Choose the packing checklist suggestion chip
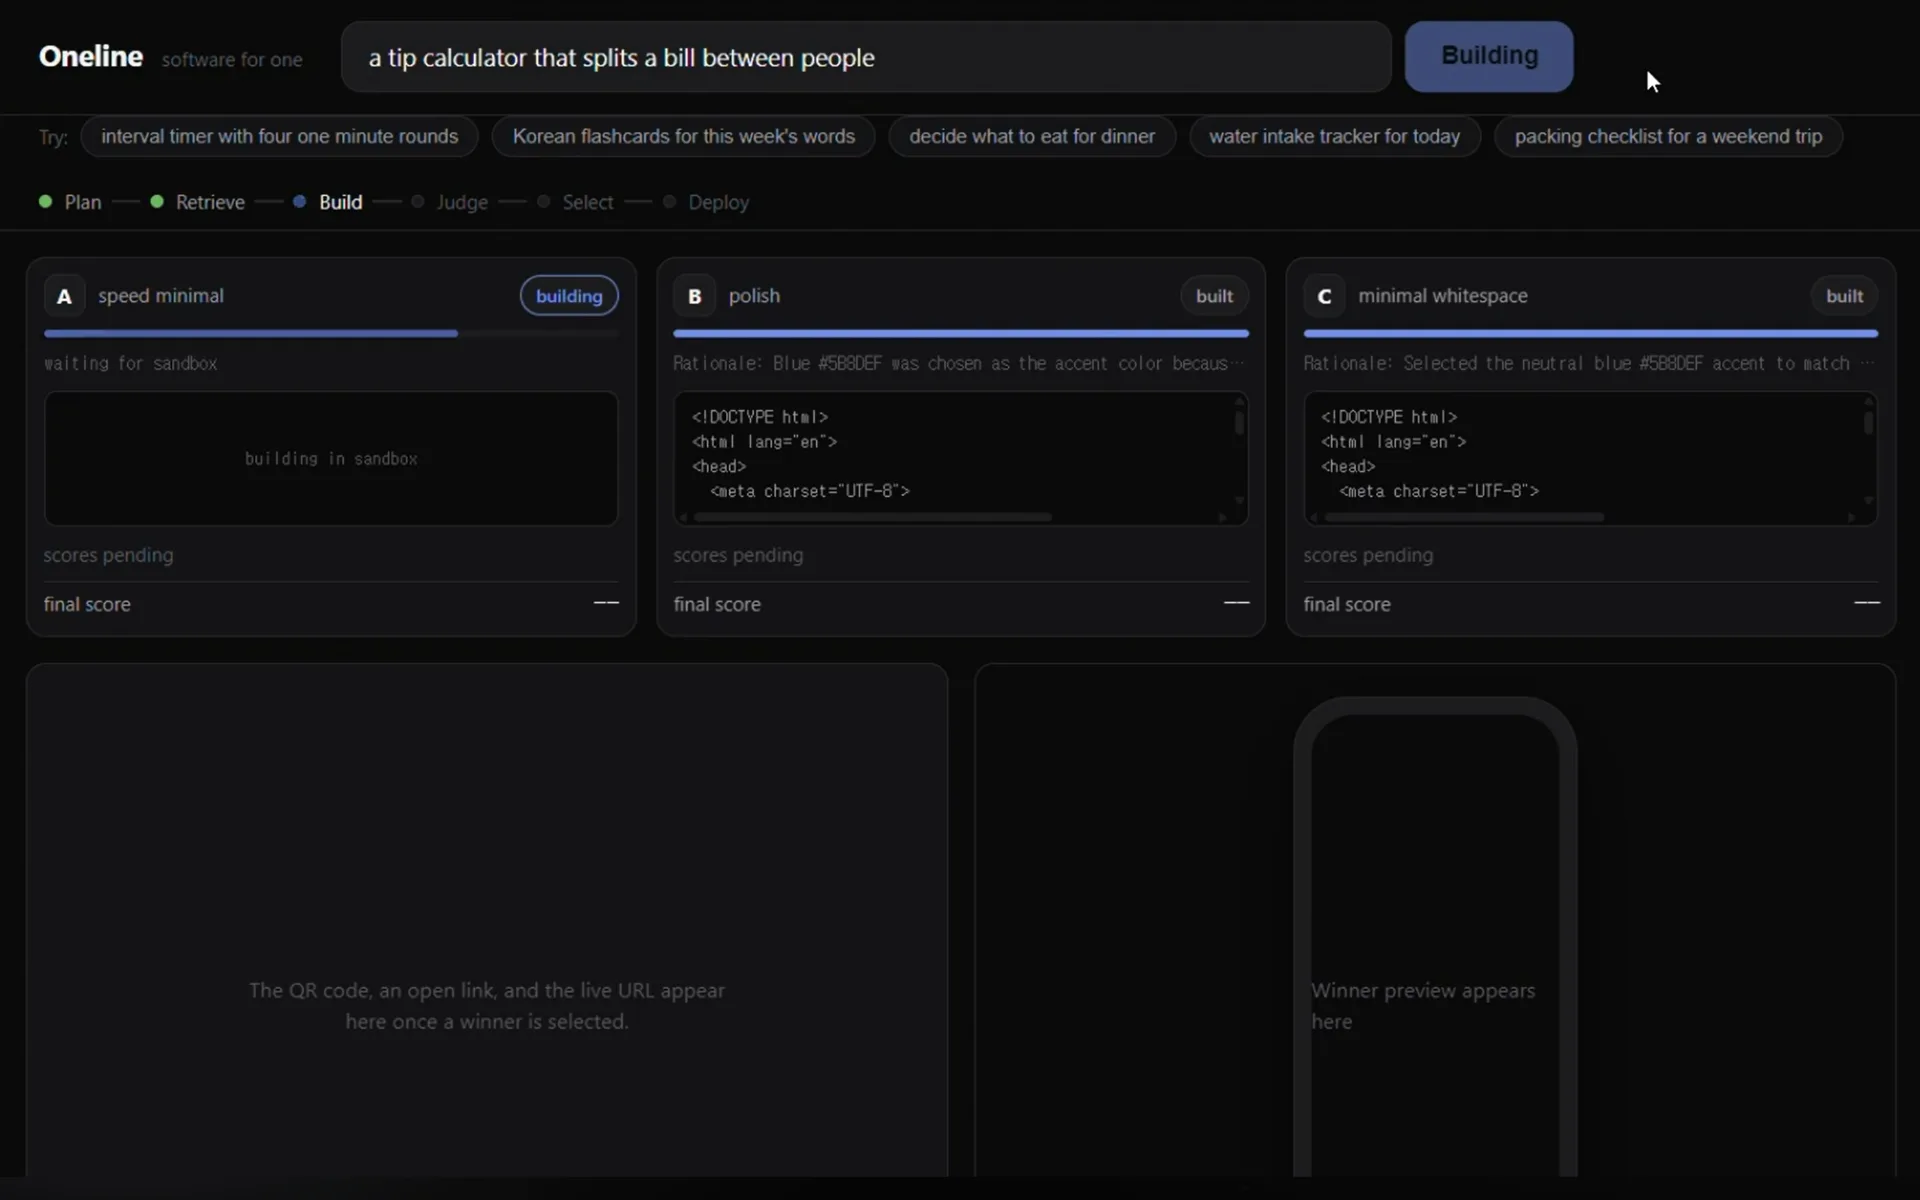This screenshot has width=1920, height=1200. pos(1668,136)
